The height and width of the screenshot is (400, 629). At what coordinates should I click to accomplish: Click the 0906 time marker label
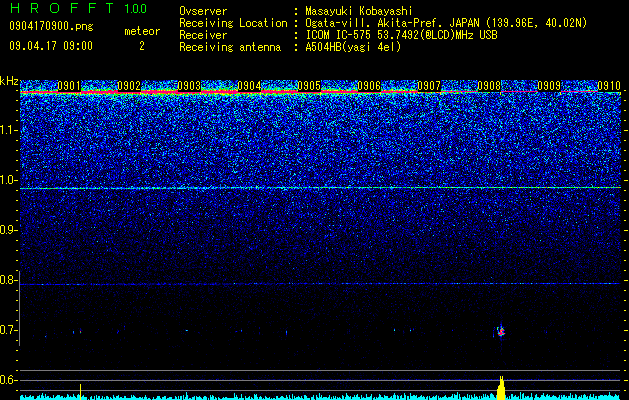click(369, 85)
